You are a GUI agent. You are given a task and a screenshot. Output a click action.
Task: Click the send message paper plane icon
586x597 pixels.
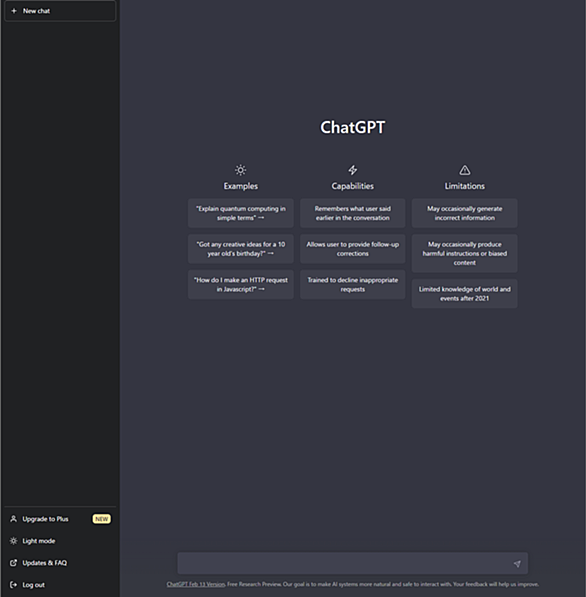click(x=517, y=564)
